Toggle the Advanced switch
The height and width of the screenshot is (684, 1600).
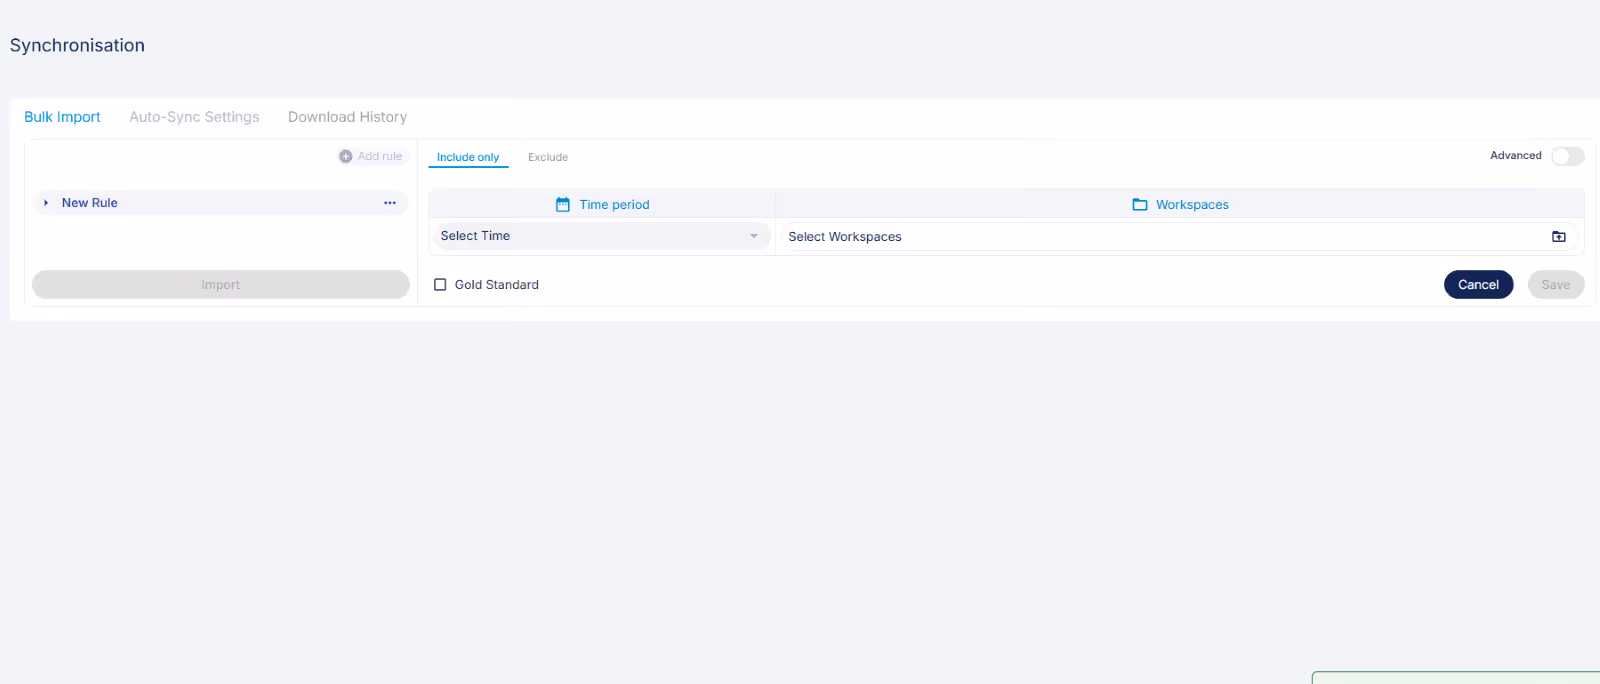click(1568, 156)
